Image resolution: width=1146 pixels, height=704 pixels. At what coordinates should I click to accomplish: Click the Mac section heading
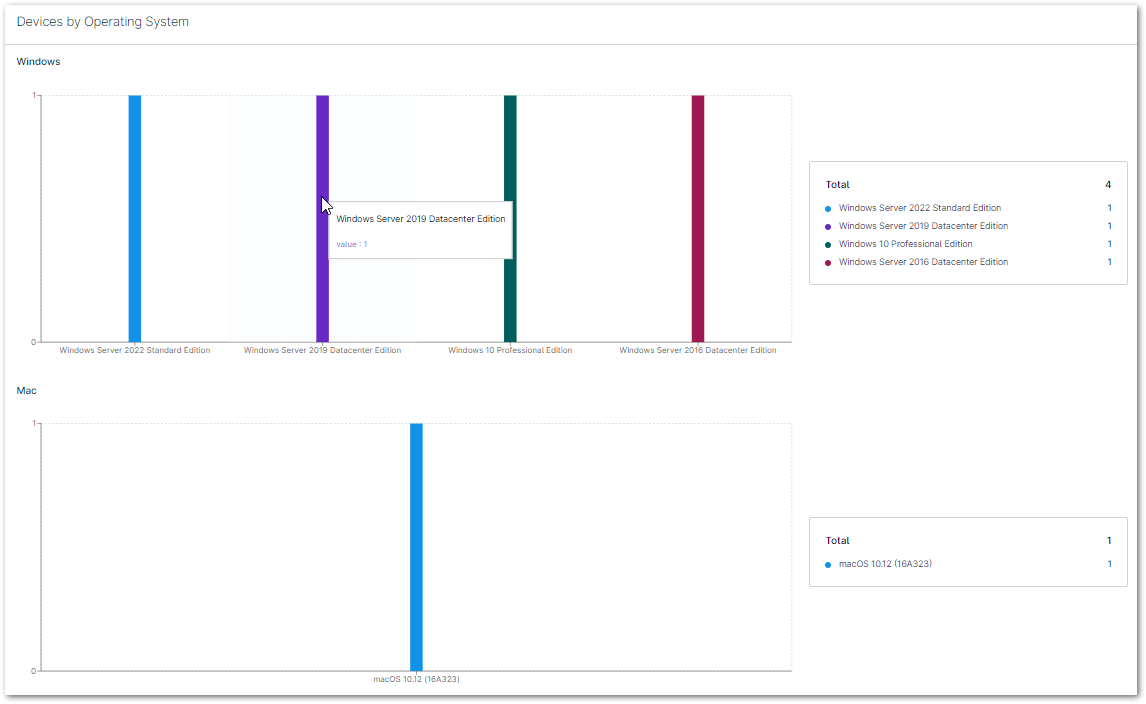tap(27, 390)
